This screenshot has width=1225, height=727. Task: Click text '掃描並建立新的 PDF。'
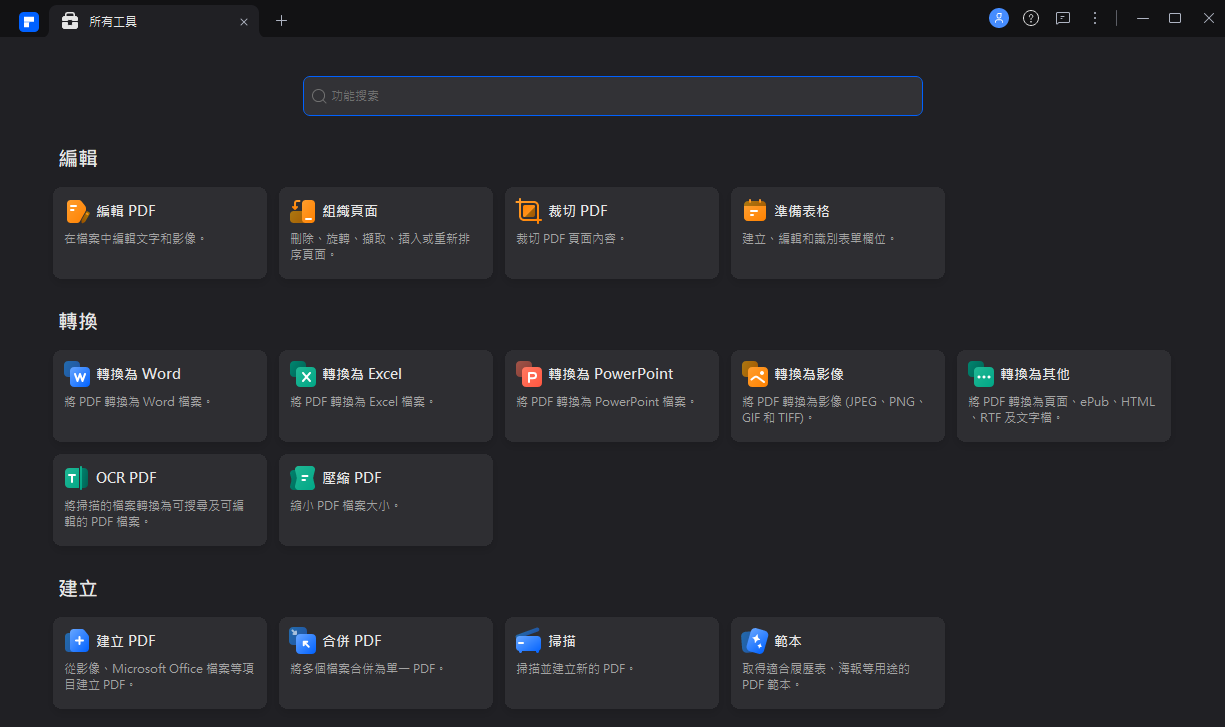(576, 669)
